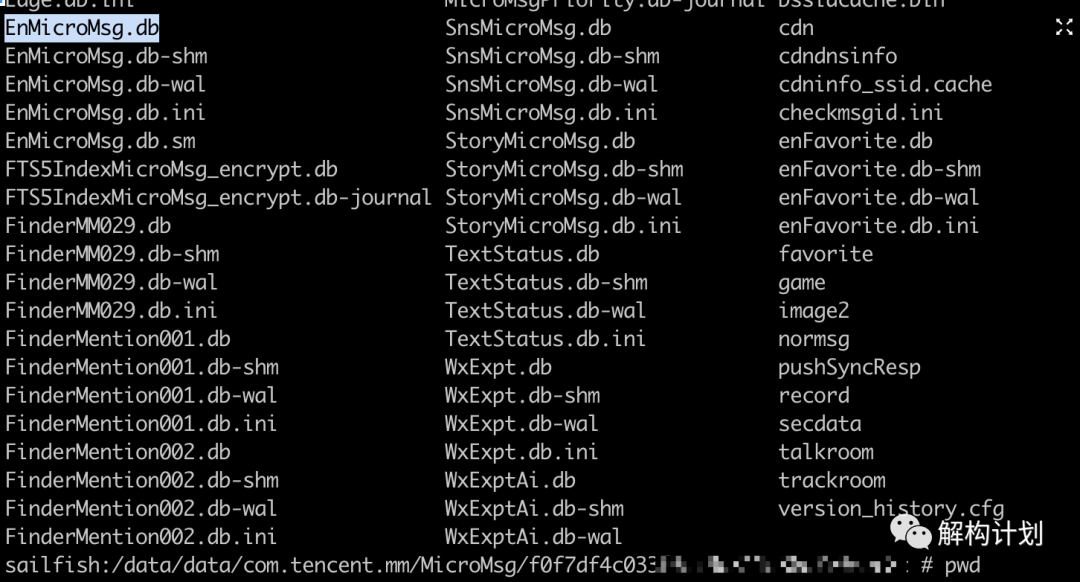Click the SnsMicroMsg.db file name

pos(528,28)
